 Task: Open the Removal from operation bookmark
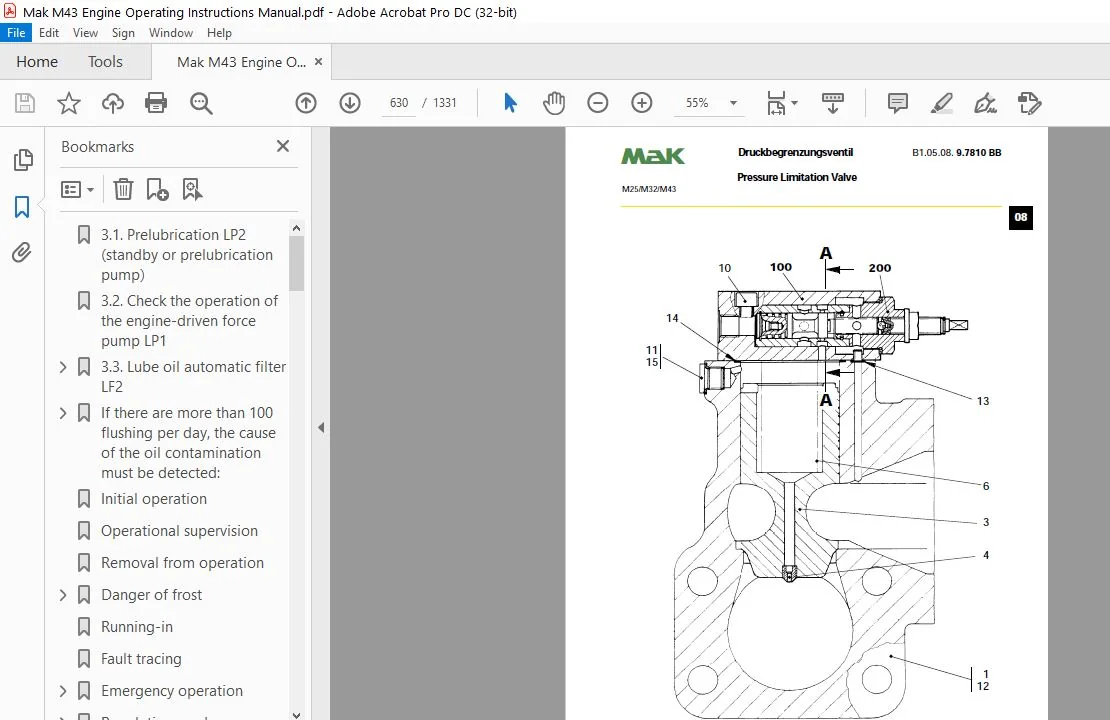tap(183, 563)
